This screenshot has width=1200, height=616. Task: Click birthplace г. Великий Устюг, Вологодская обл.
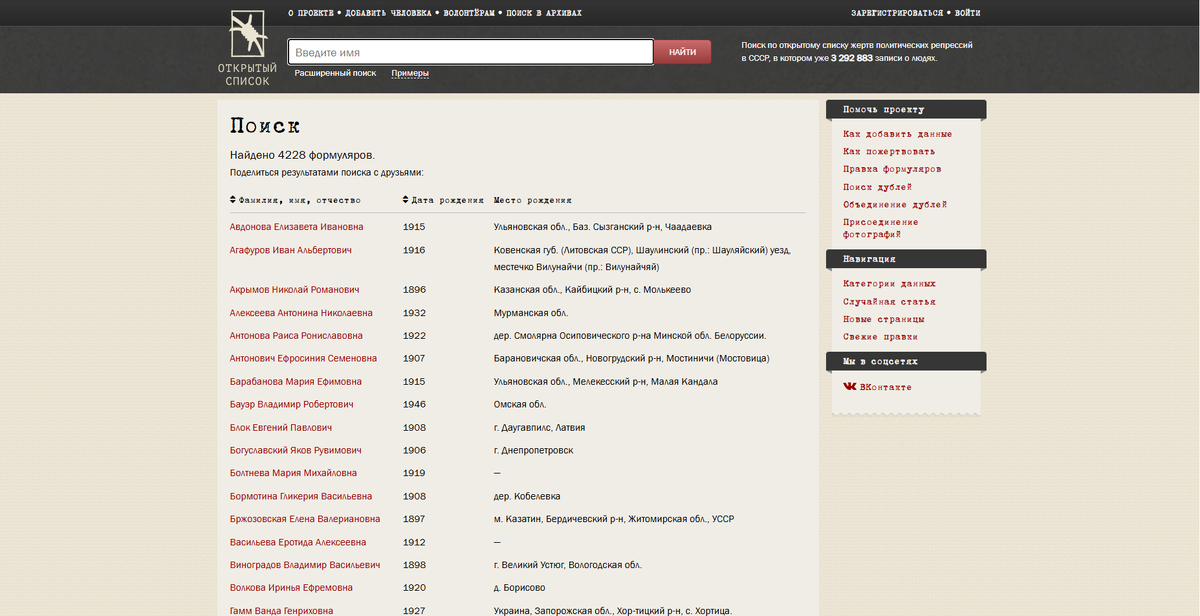tap(568, 565)
